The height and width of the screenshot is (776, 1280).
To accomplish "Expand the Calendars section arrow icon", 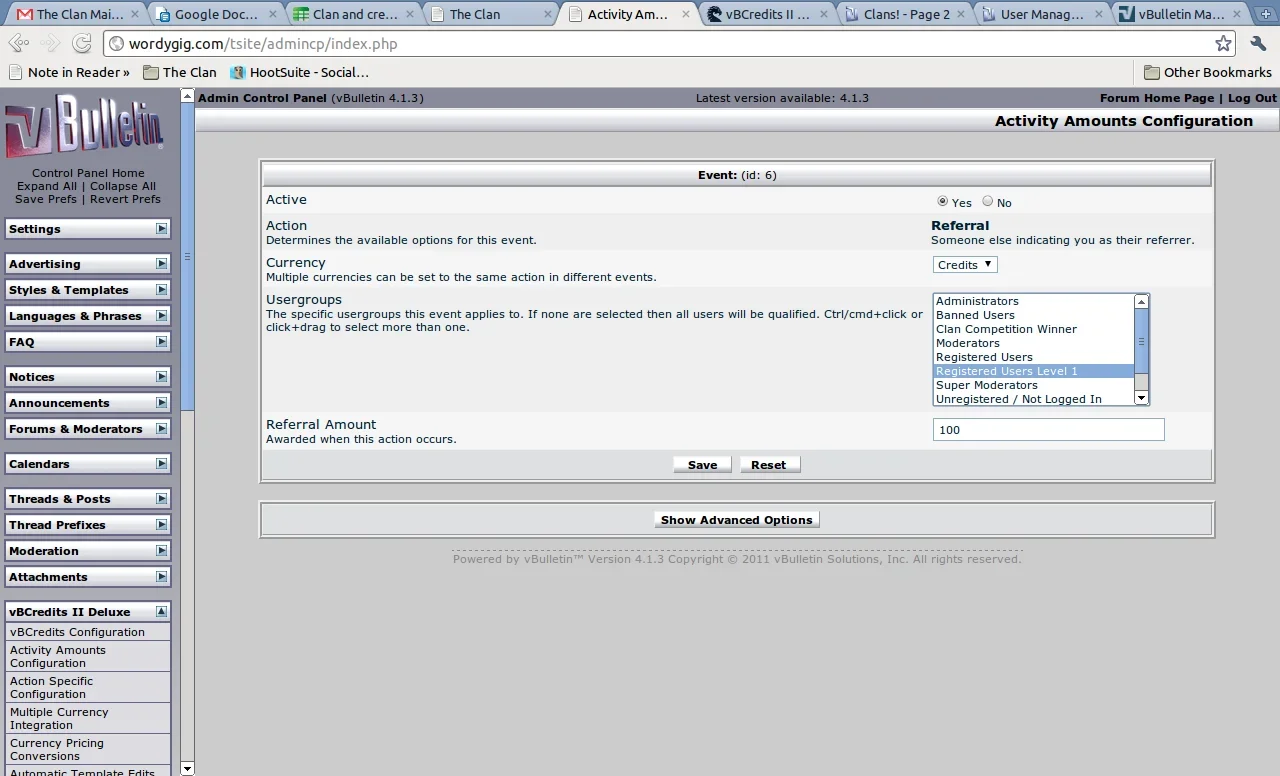I will tap(161, 464).
